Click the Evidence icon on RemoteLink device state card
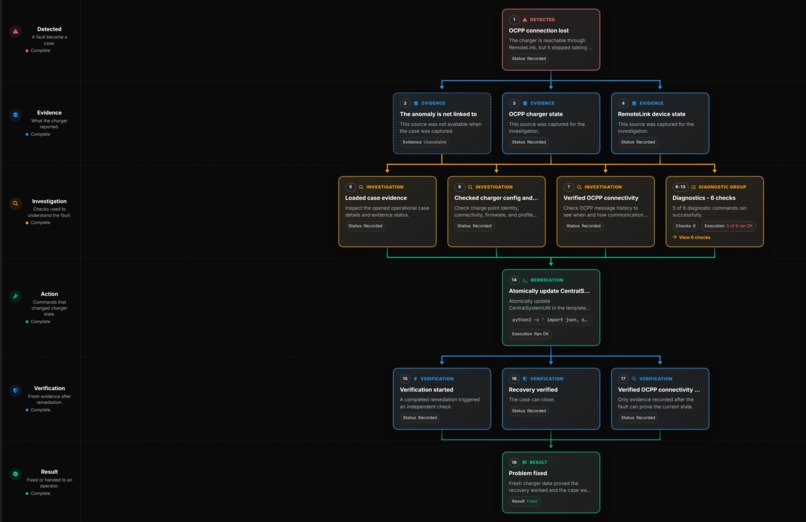 (634, 103)
